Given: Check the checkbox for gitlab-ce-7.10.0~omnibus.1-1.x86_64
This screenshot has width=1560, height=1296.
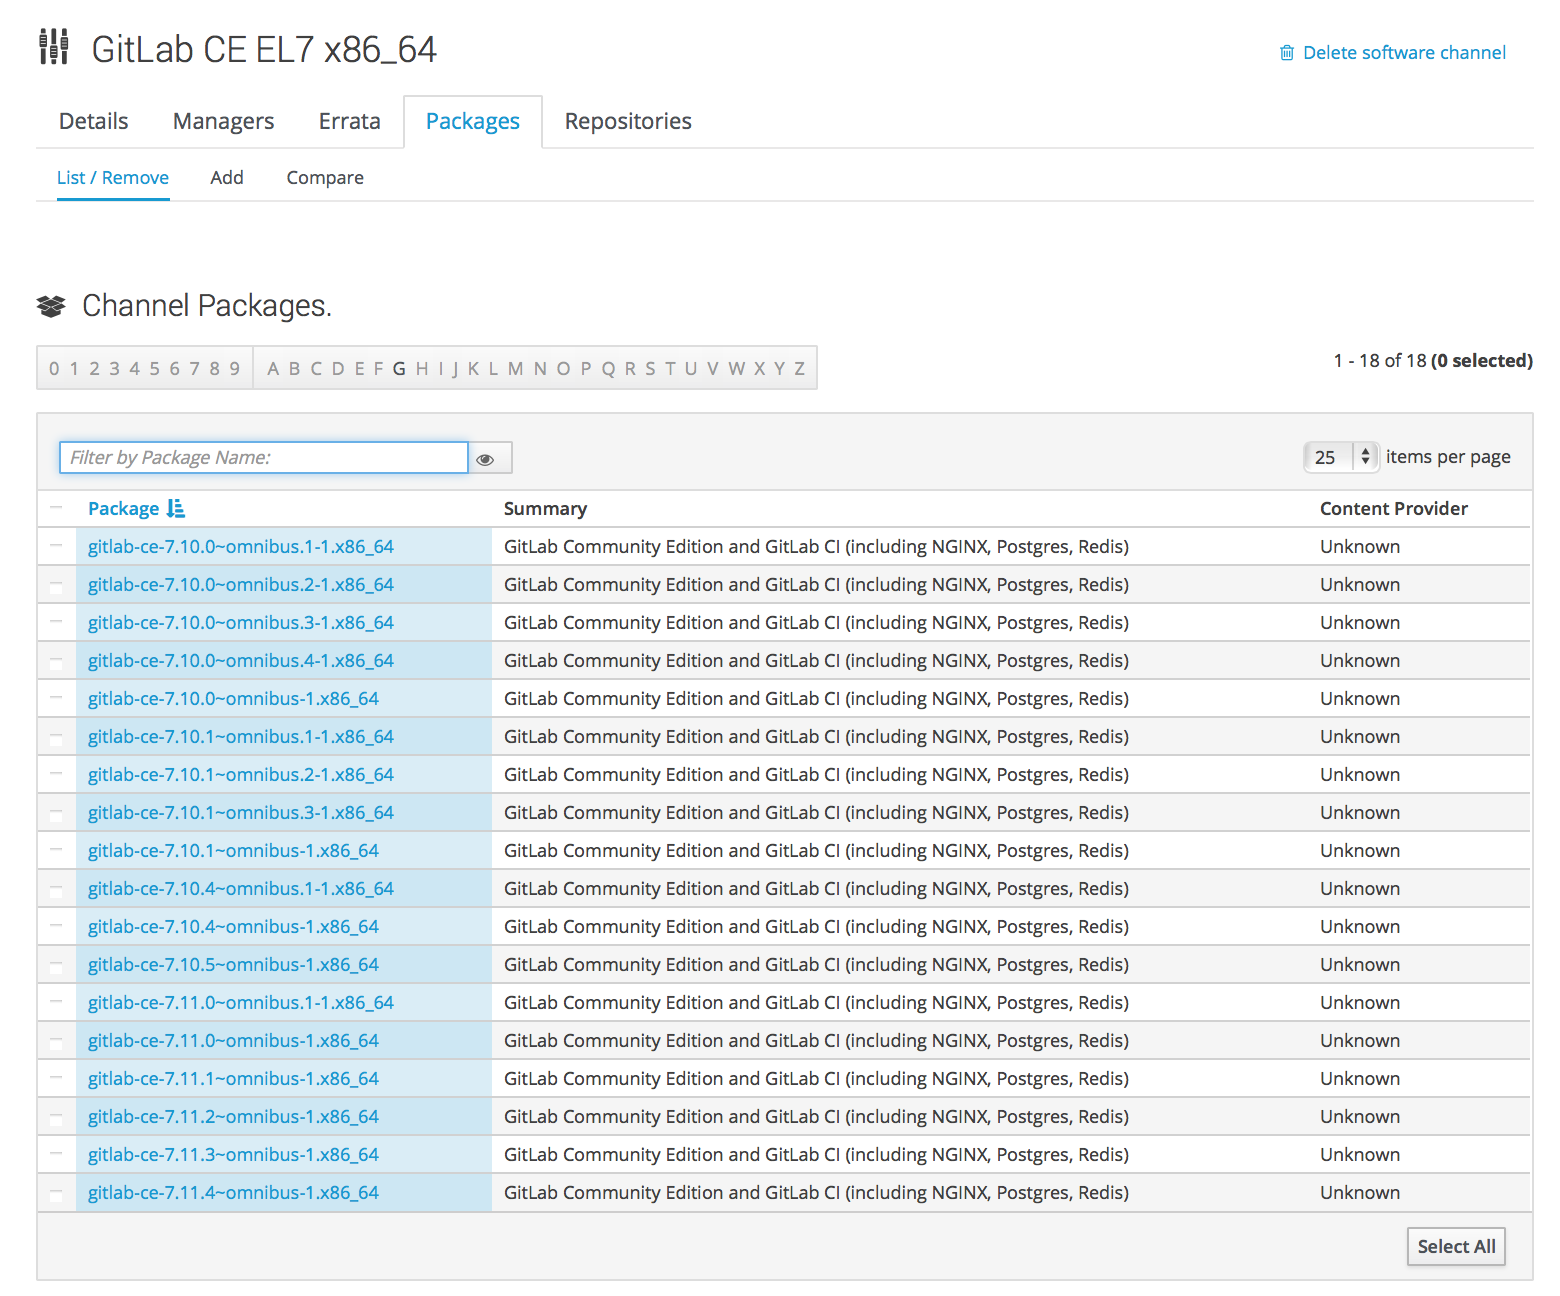Looking at the screenshot, I should click(57, 546).
